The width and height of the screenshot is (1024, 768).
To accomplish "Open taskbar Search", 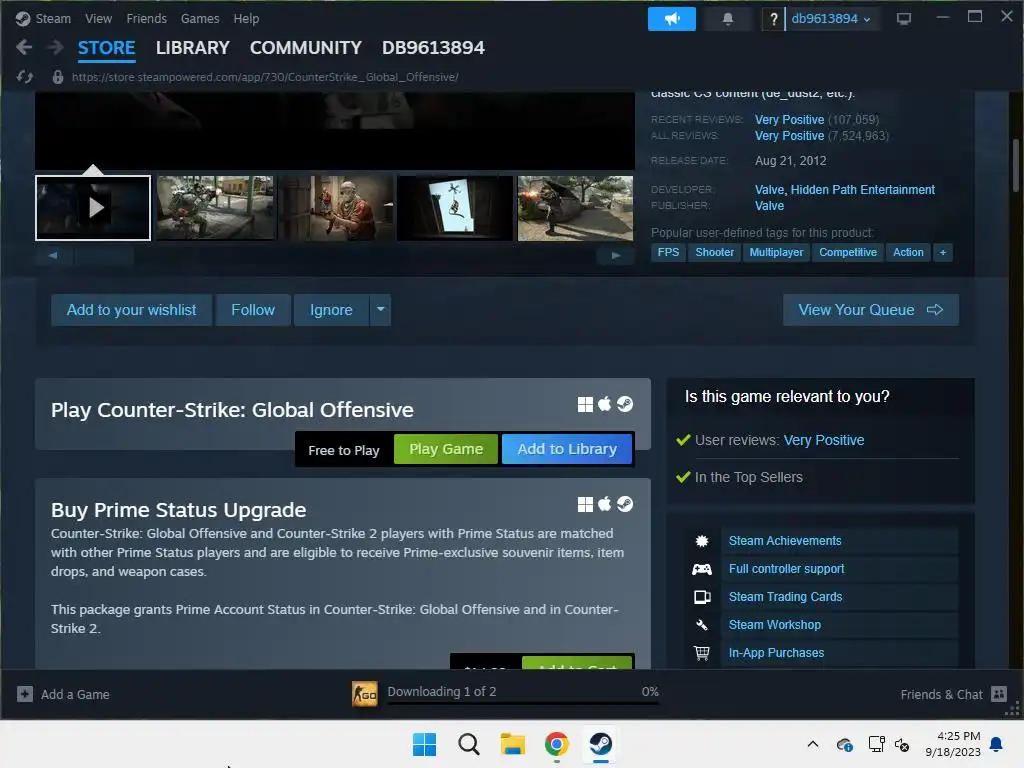I will point(469,744).
